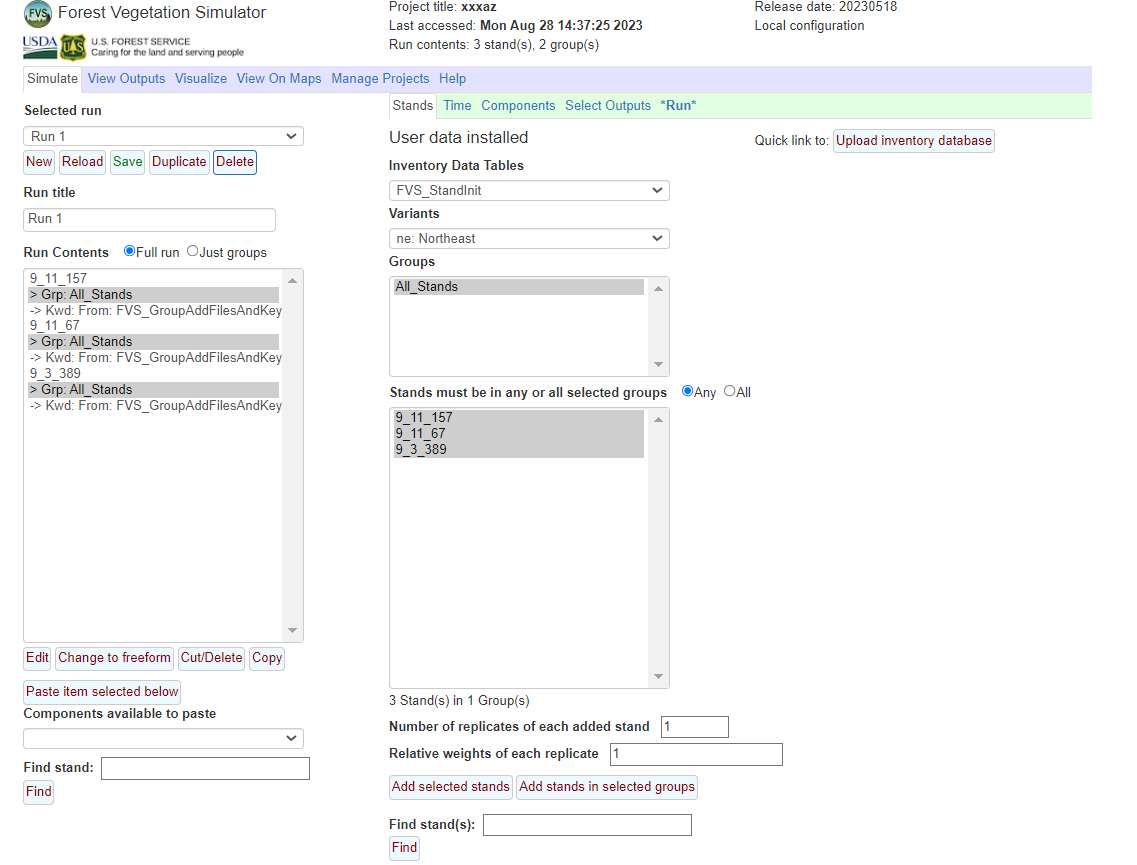Focus the Find stand(s) text field
Screen dimensions: 1137x865
tap(587, 825)
